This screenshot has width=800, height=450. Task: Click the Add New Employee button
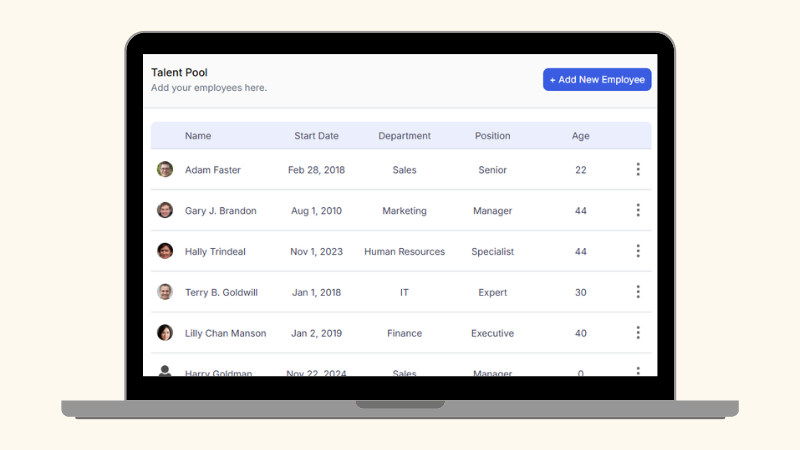(597, 80)
